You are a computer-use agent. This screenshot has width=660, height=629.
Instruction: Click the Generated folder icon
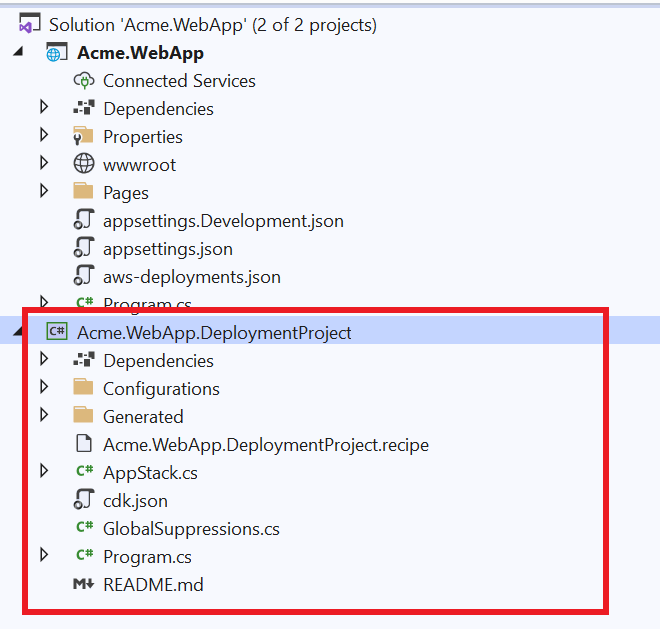click(x=83, y=415)
